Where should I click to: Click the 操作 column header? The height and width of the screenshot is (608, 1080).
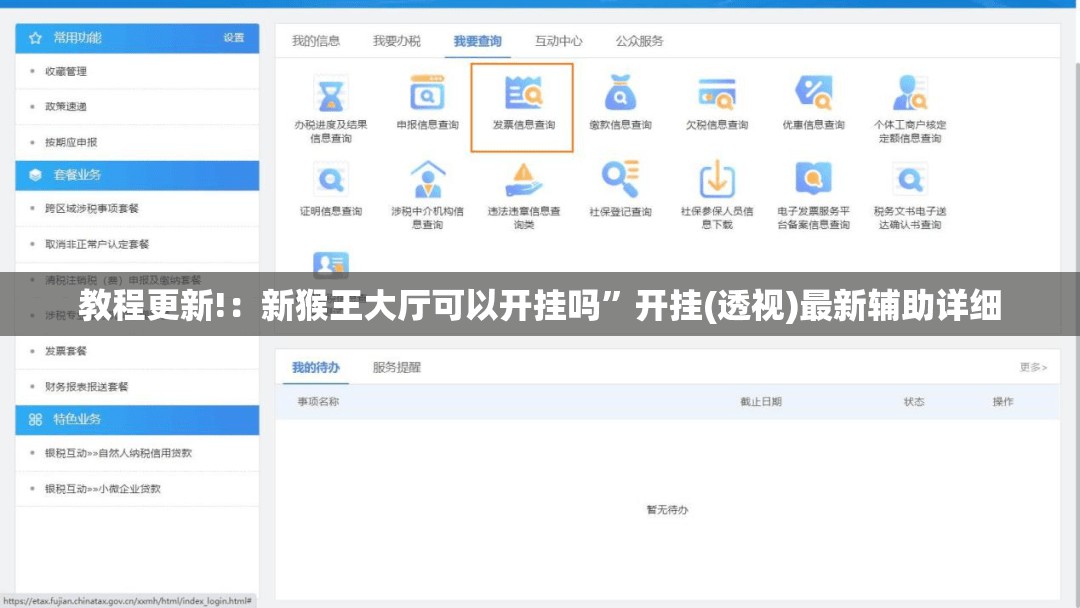[x=1003, y=401]
